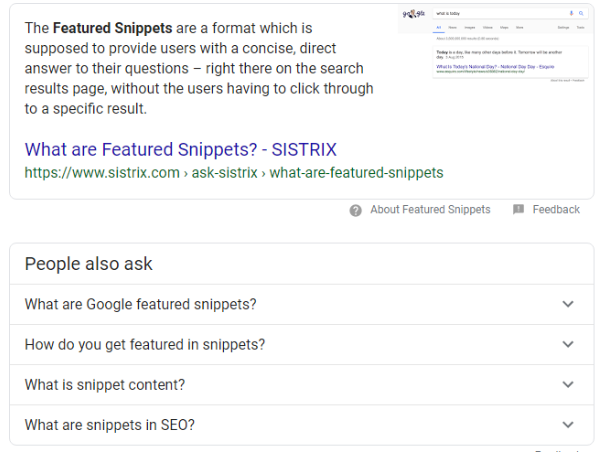
Task: Expand "What is snippet content?" chevron
Action: (x=568, y=385)
